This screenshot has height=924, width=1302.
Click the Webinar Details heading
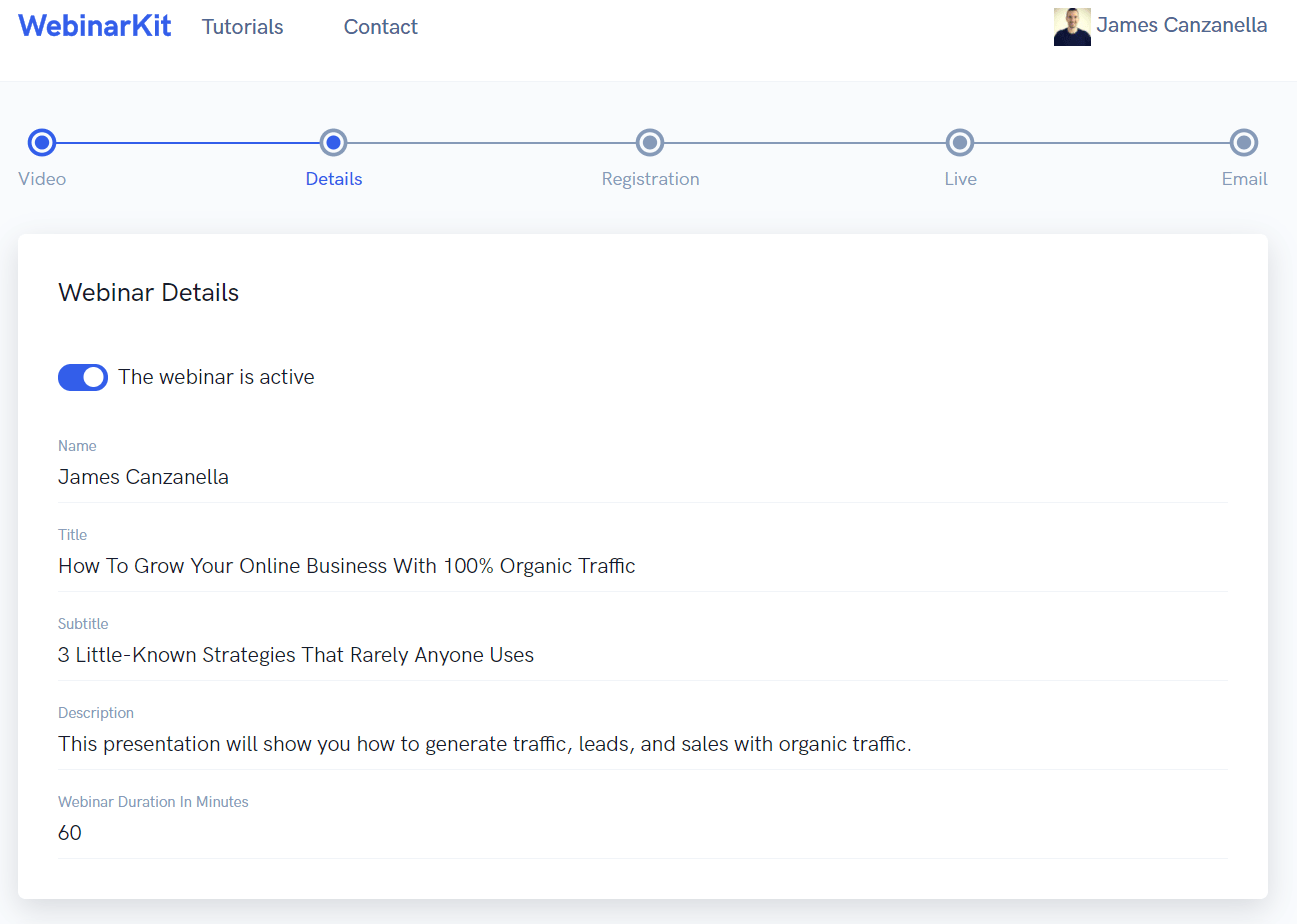click(149, 293)
